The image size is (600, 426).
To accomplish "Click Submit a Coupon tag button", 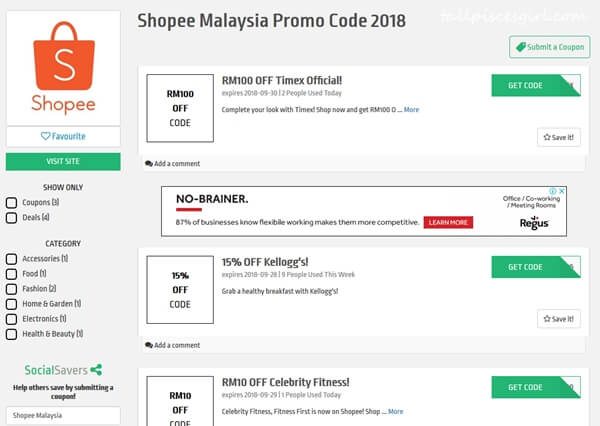I will 549,47.
